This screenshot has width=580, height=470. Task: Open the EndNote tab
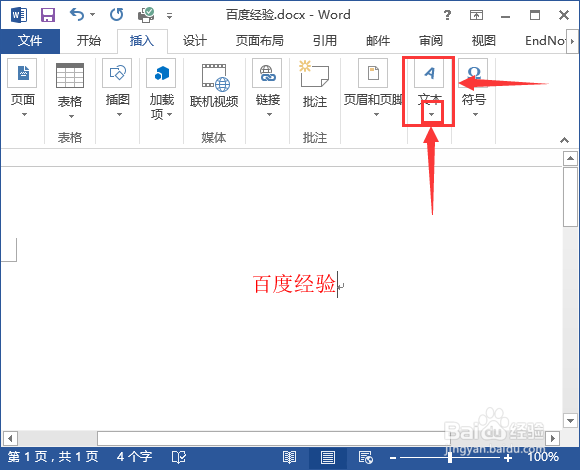tap(545, 41)
